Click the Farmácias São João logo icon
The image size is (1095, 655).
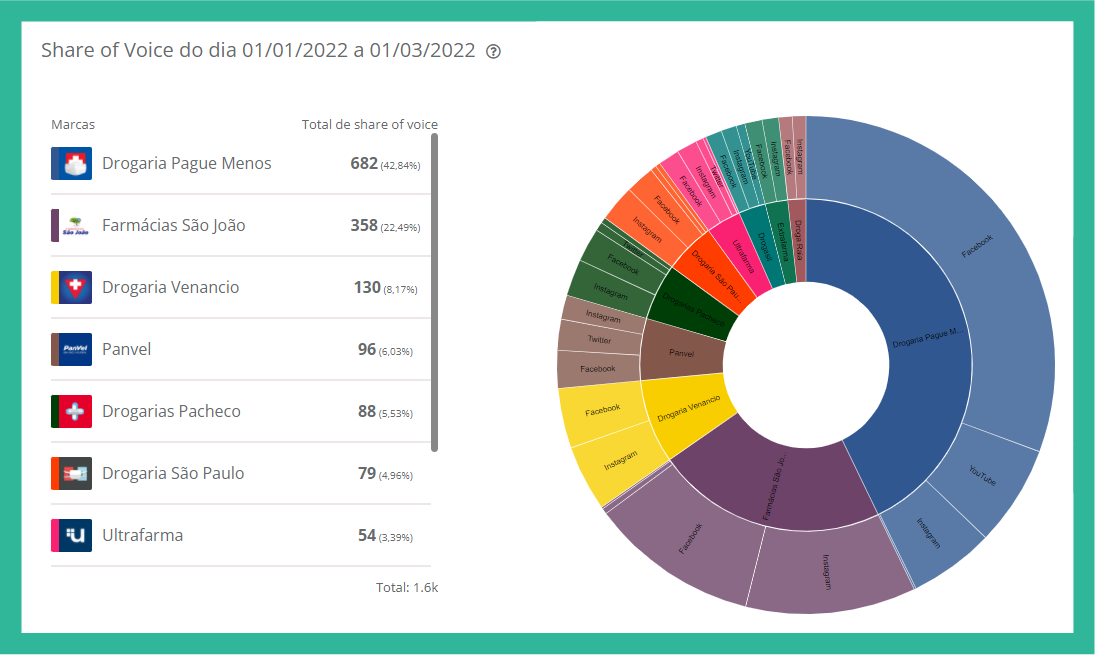tap(72, 225)
